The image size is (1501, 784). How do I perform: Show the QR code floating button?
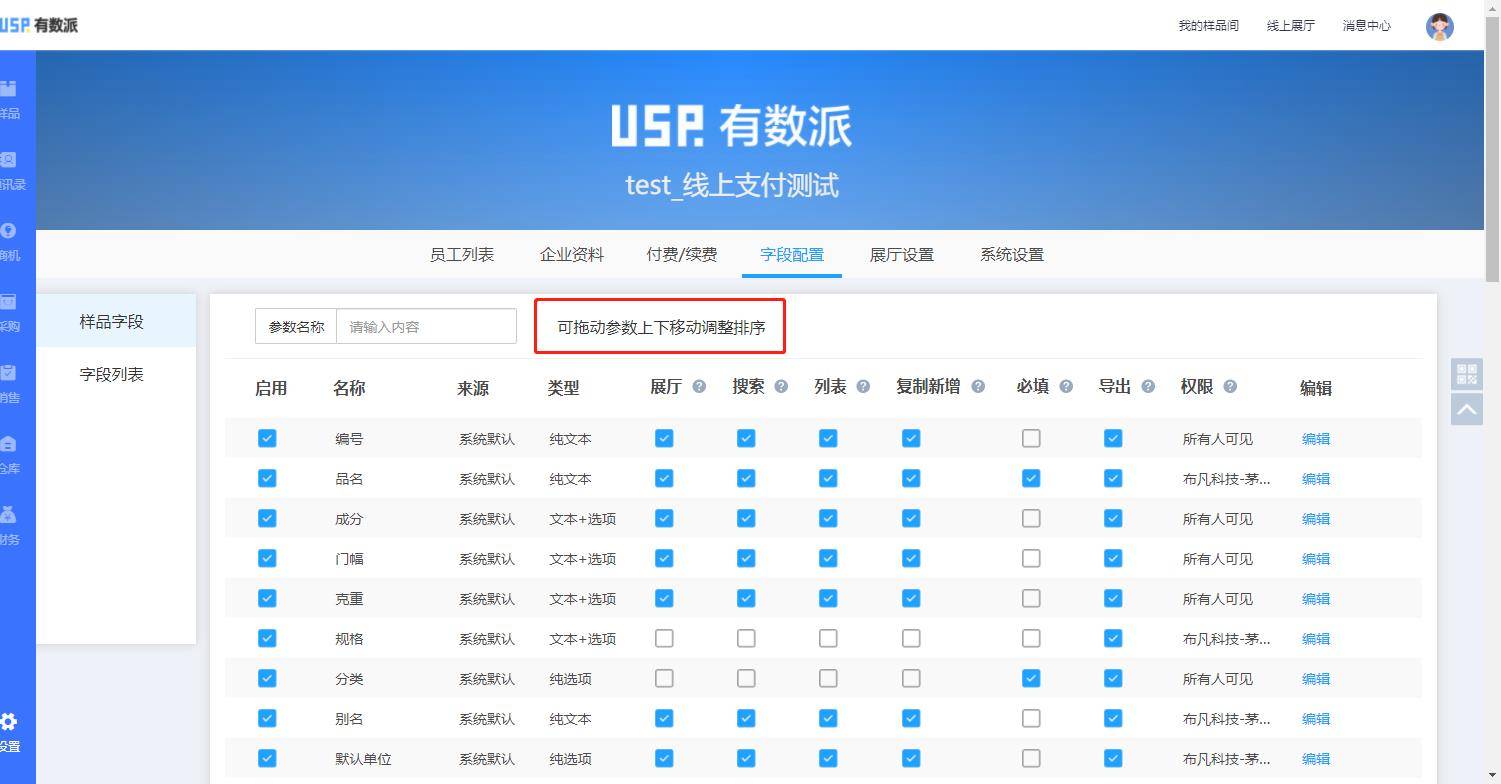tap(1467, 374)
